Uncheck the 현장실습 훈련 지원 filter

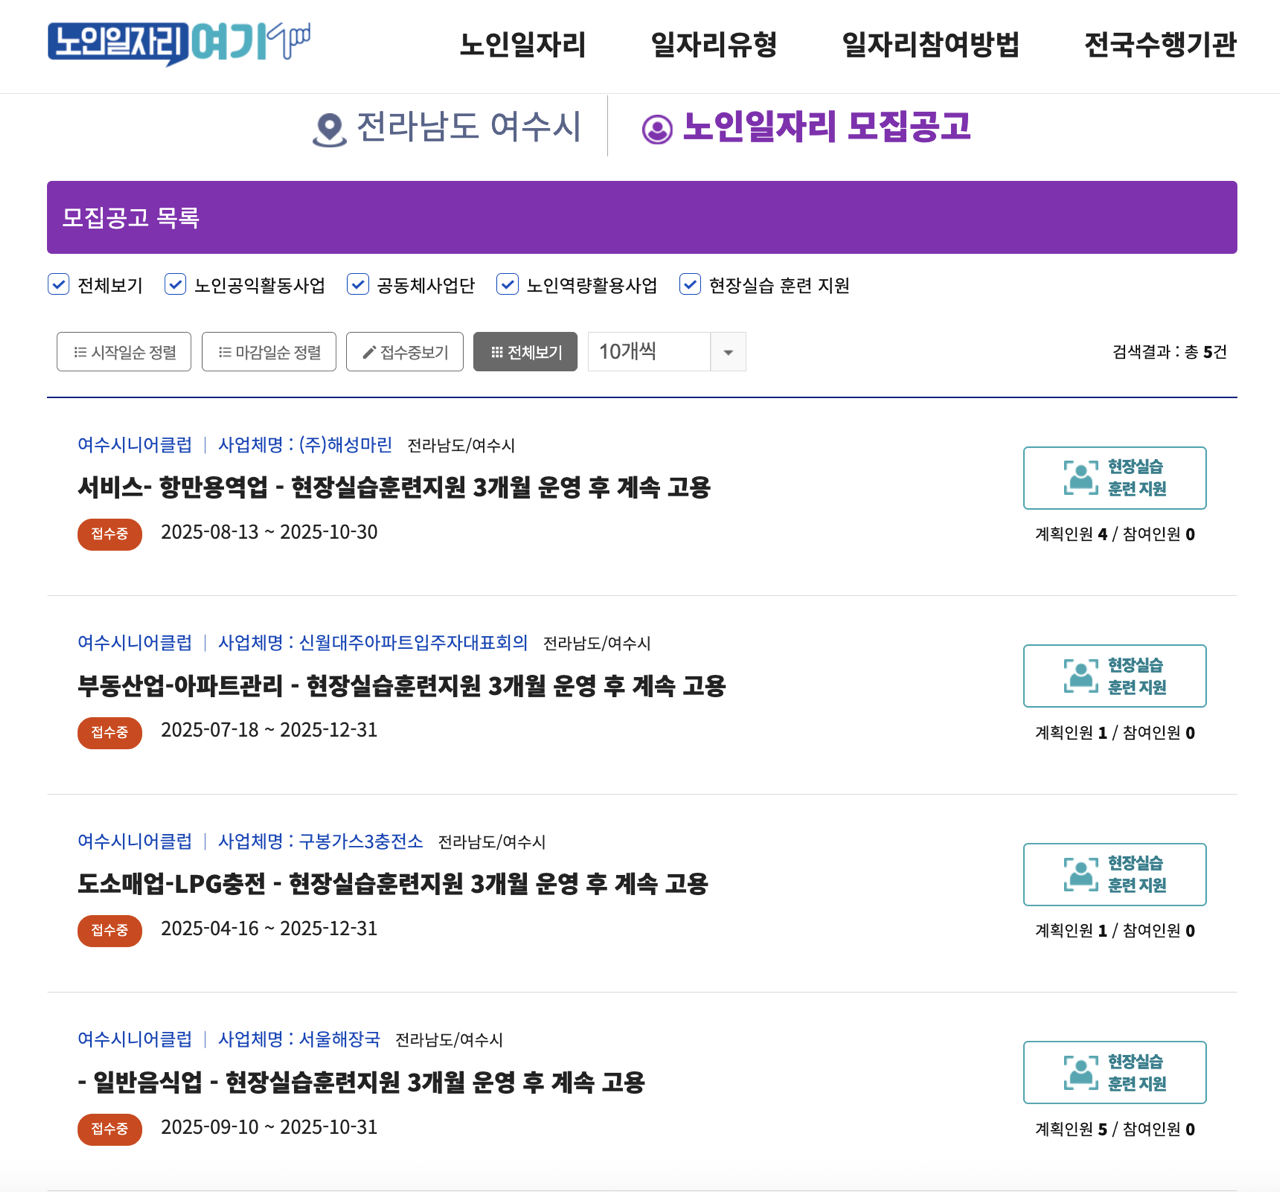pyautogui.click(x=690, y=284)
